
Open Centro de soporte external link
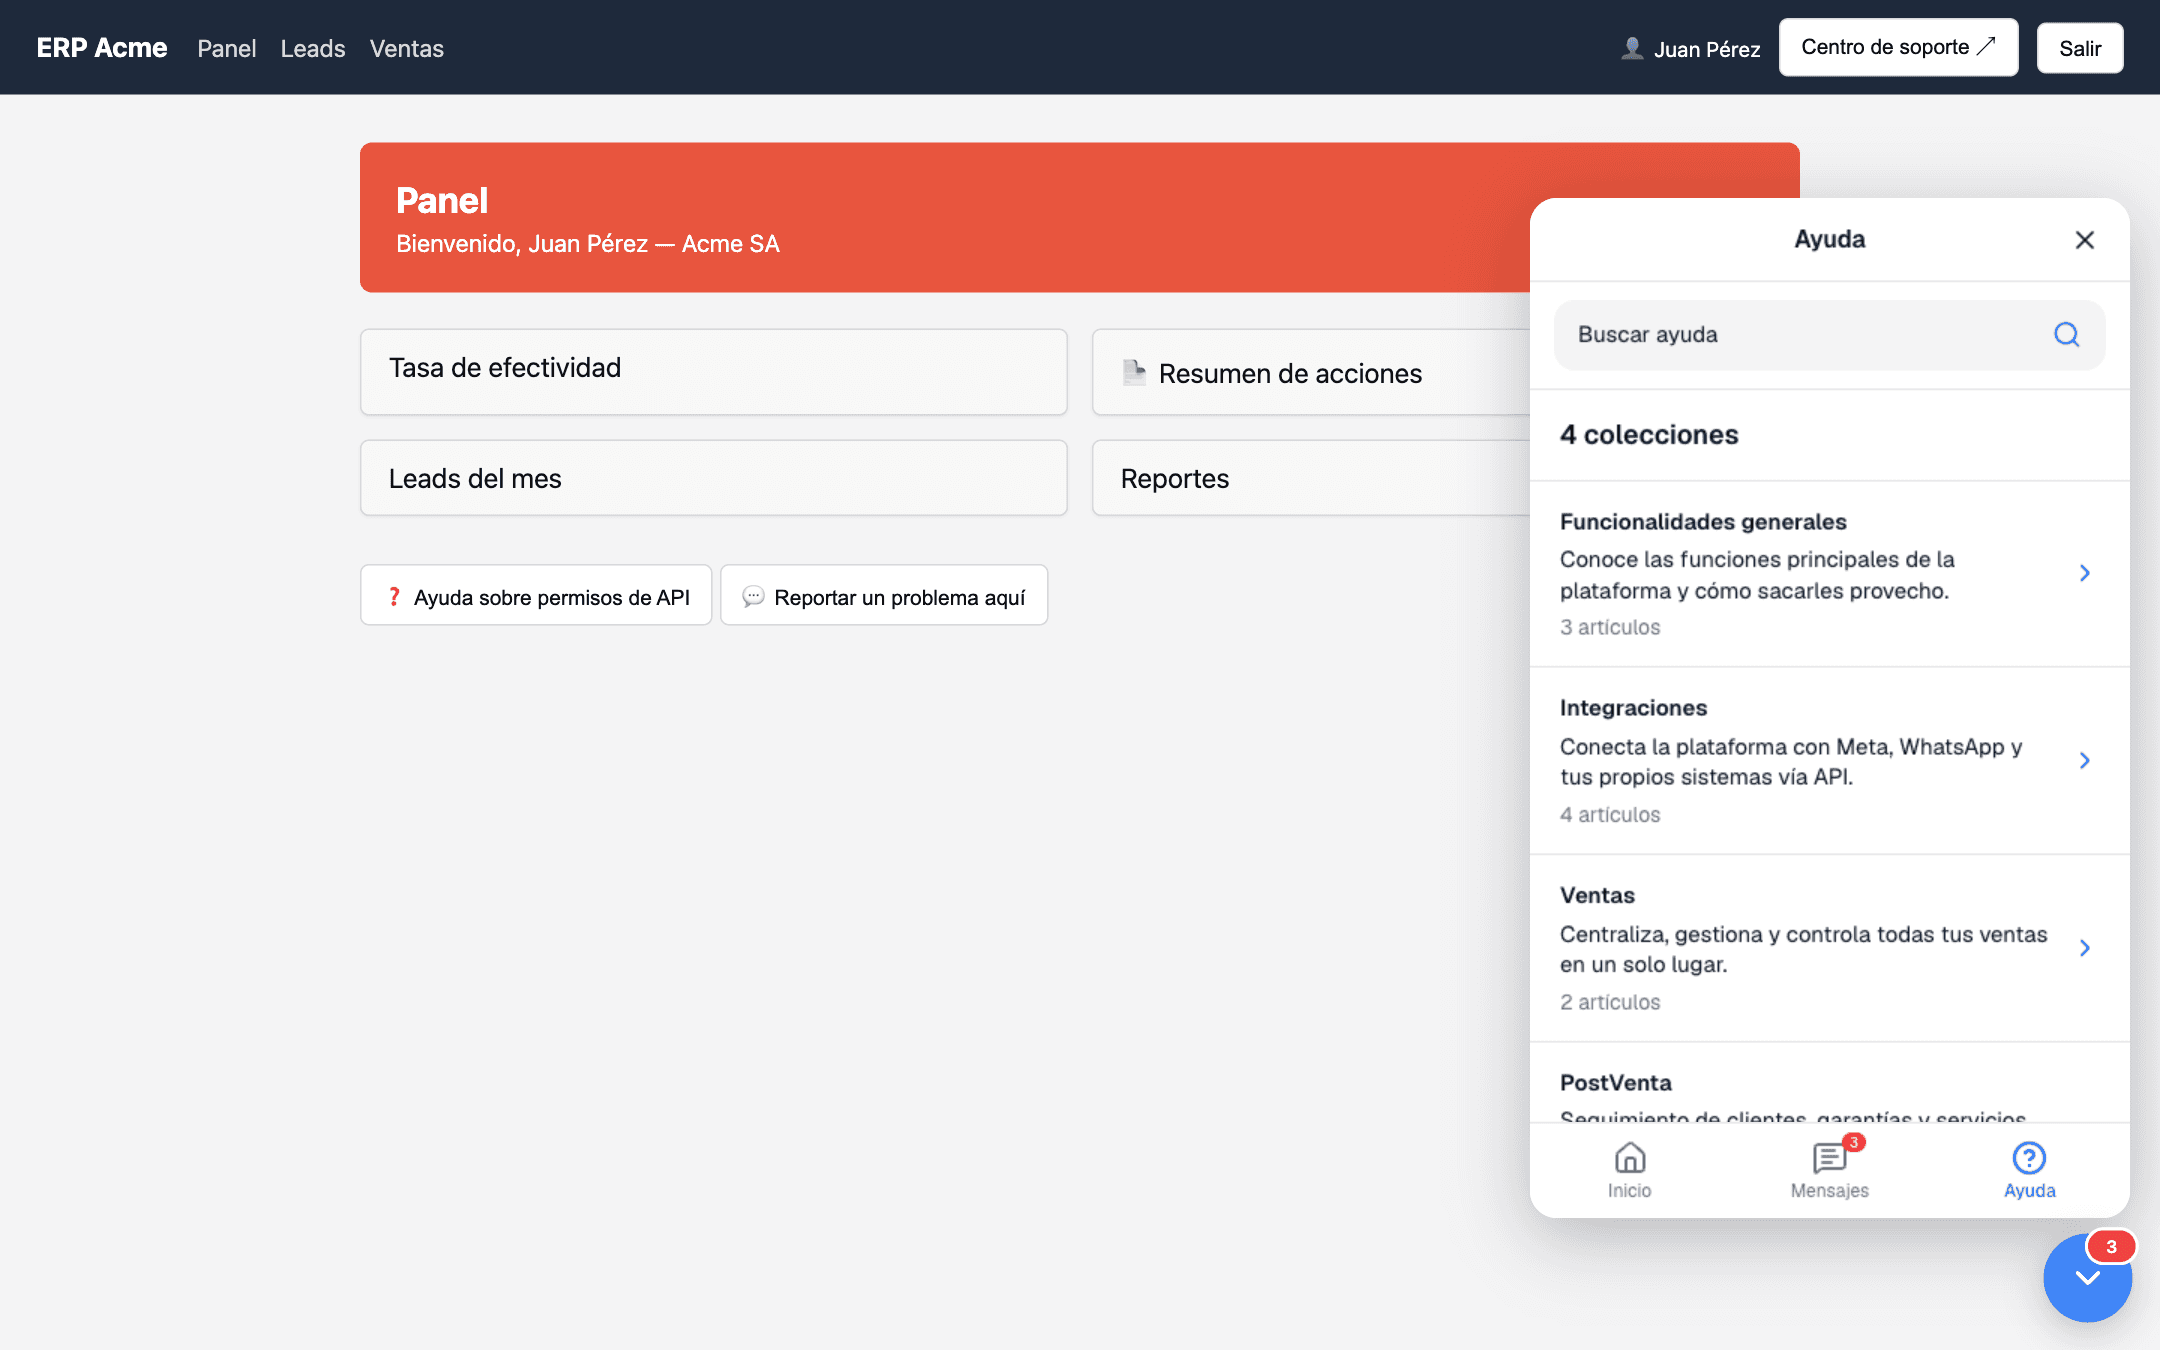click(1898, 47)
